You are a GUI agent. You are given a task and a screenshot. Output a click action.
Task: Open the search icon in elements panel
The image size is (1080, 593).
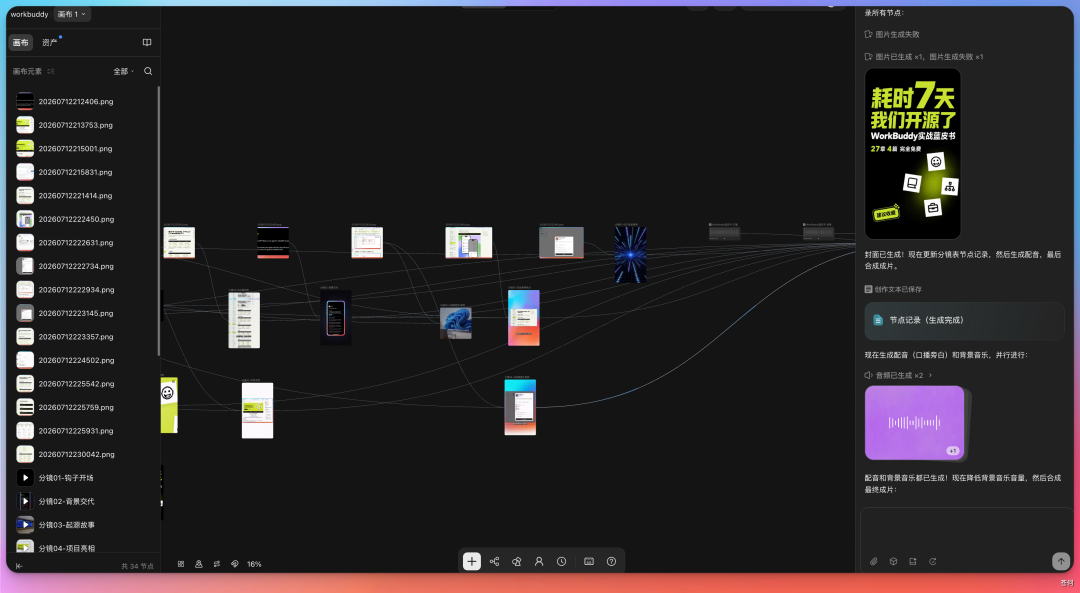tap(148, 71)
